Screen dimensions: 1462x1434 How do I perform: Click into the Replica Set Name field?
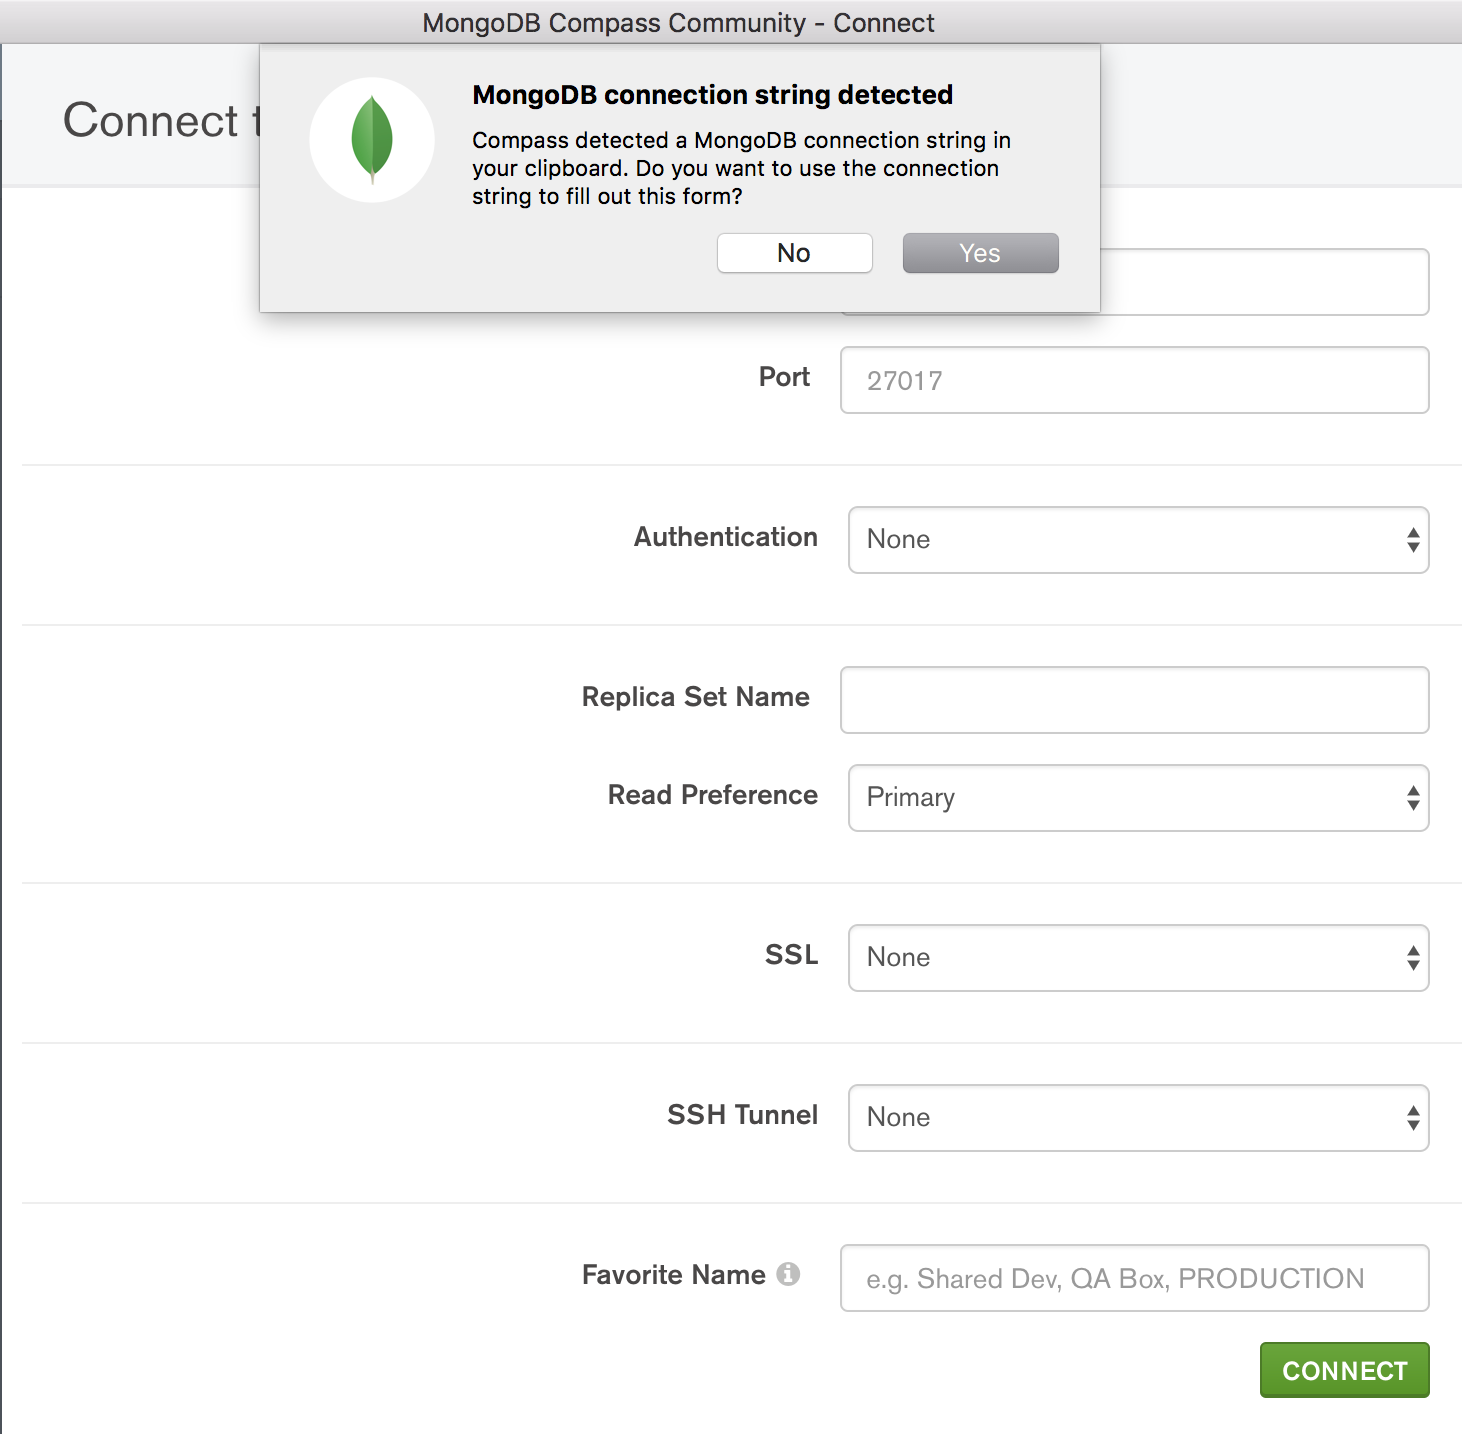pyautogui.click(x=1134, y=700)
